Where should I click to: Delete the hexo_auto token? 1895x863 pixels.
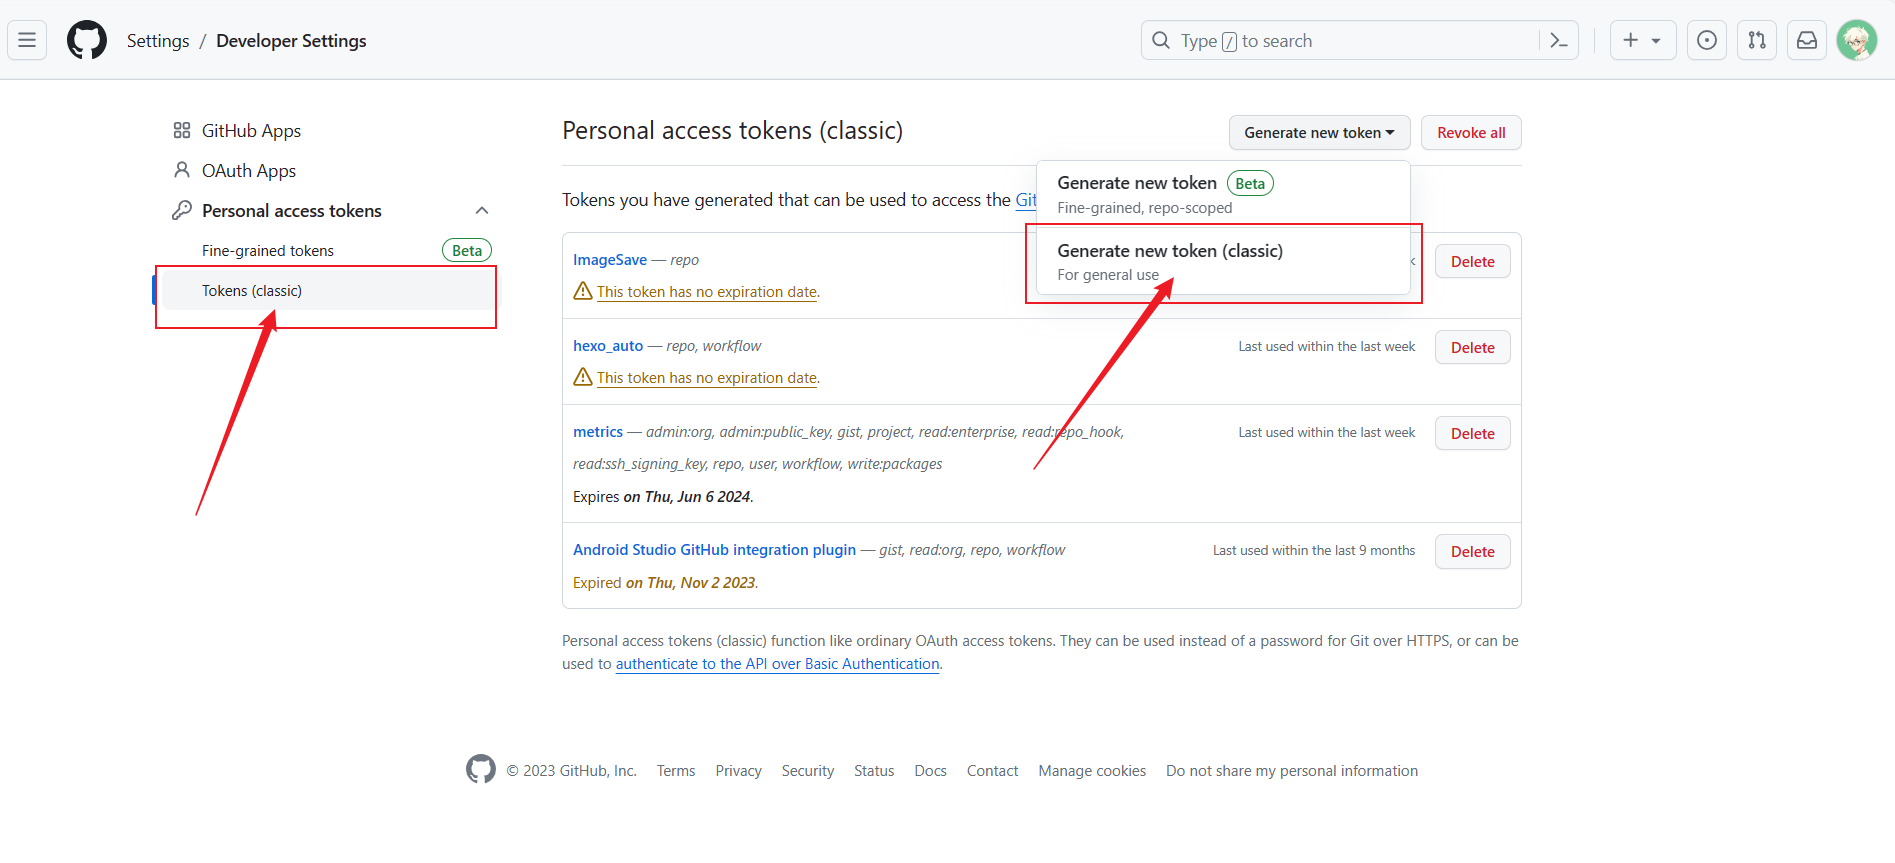click(x=1472, y=347)
